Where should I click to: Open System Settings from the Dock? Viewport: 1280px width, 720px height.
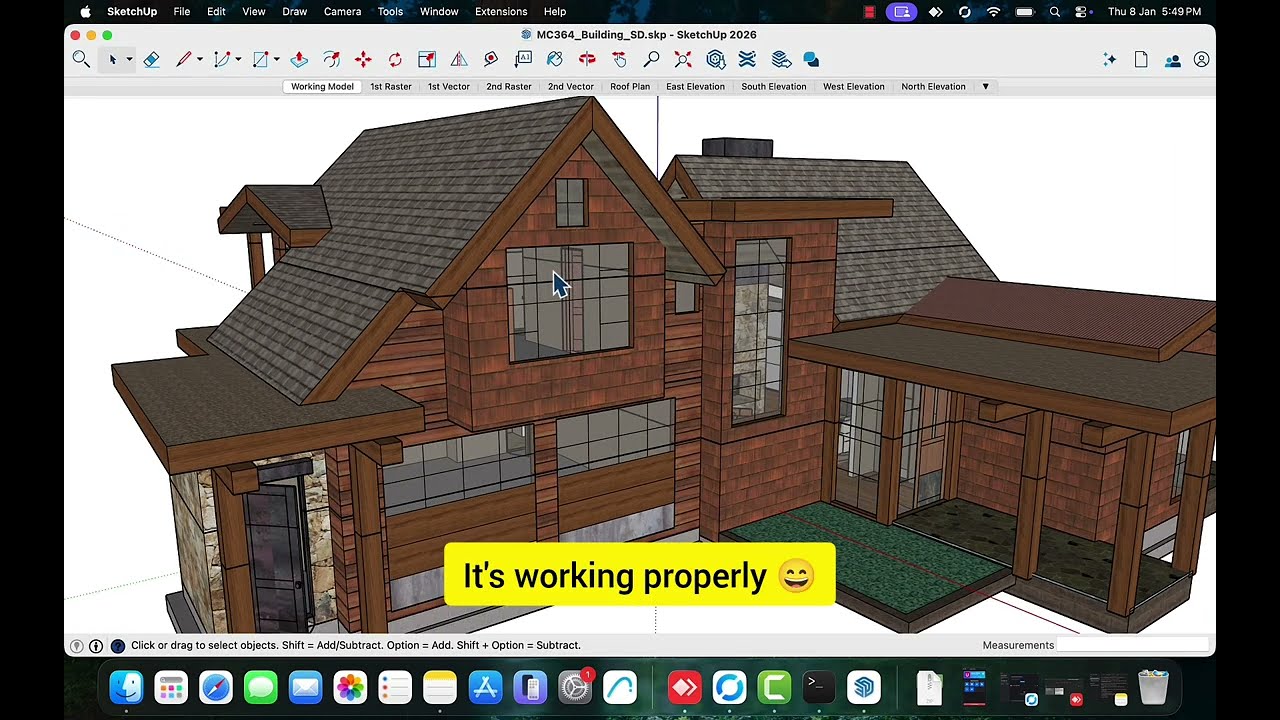[575, 687]
